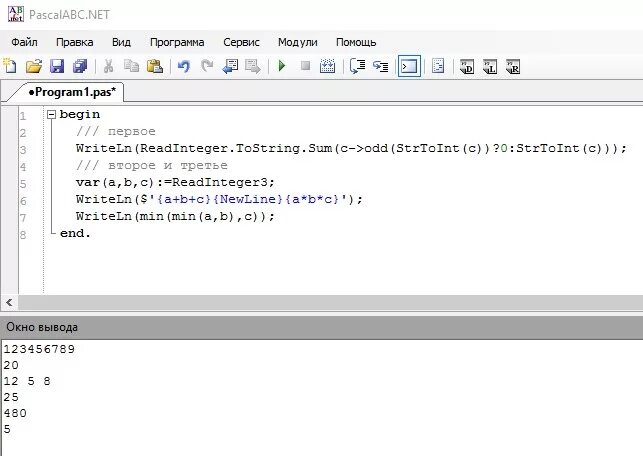This screenshot has height=456, width=643.
Task: Click the navigate forward icon
Action: [253, 66]
